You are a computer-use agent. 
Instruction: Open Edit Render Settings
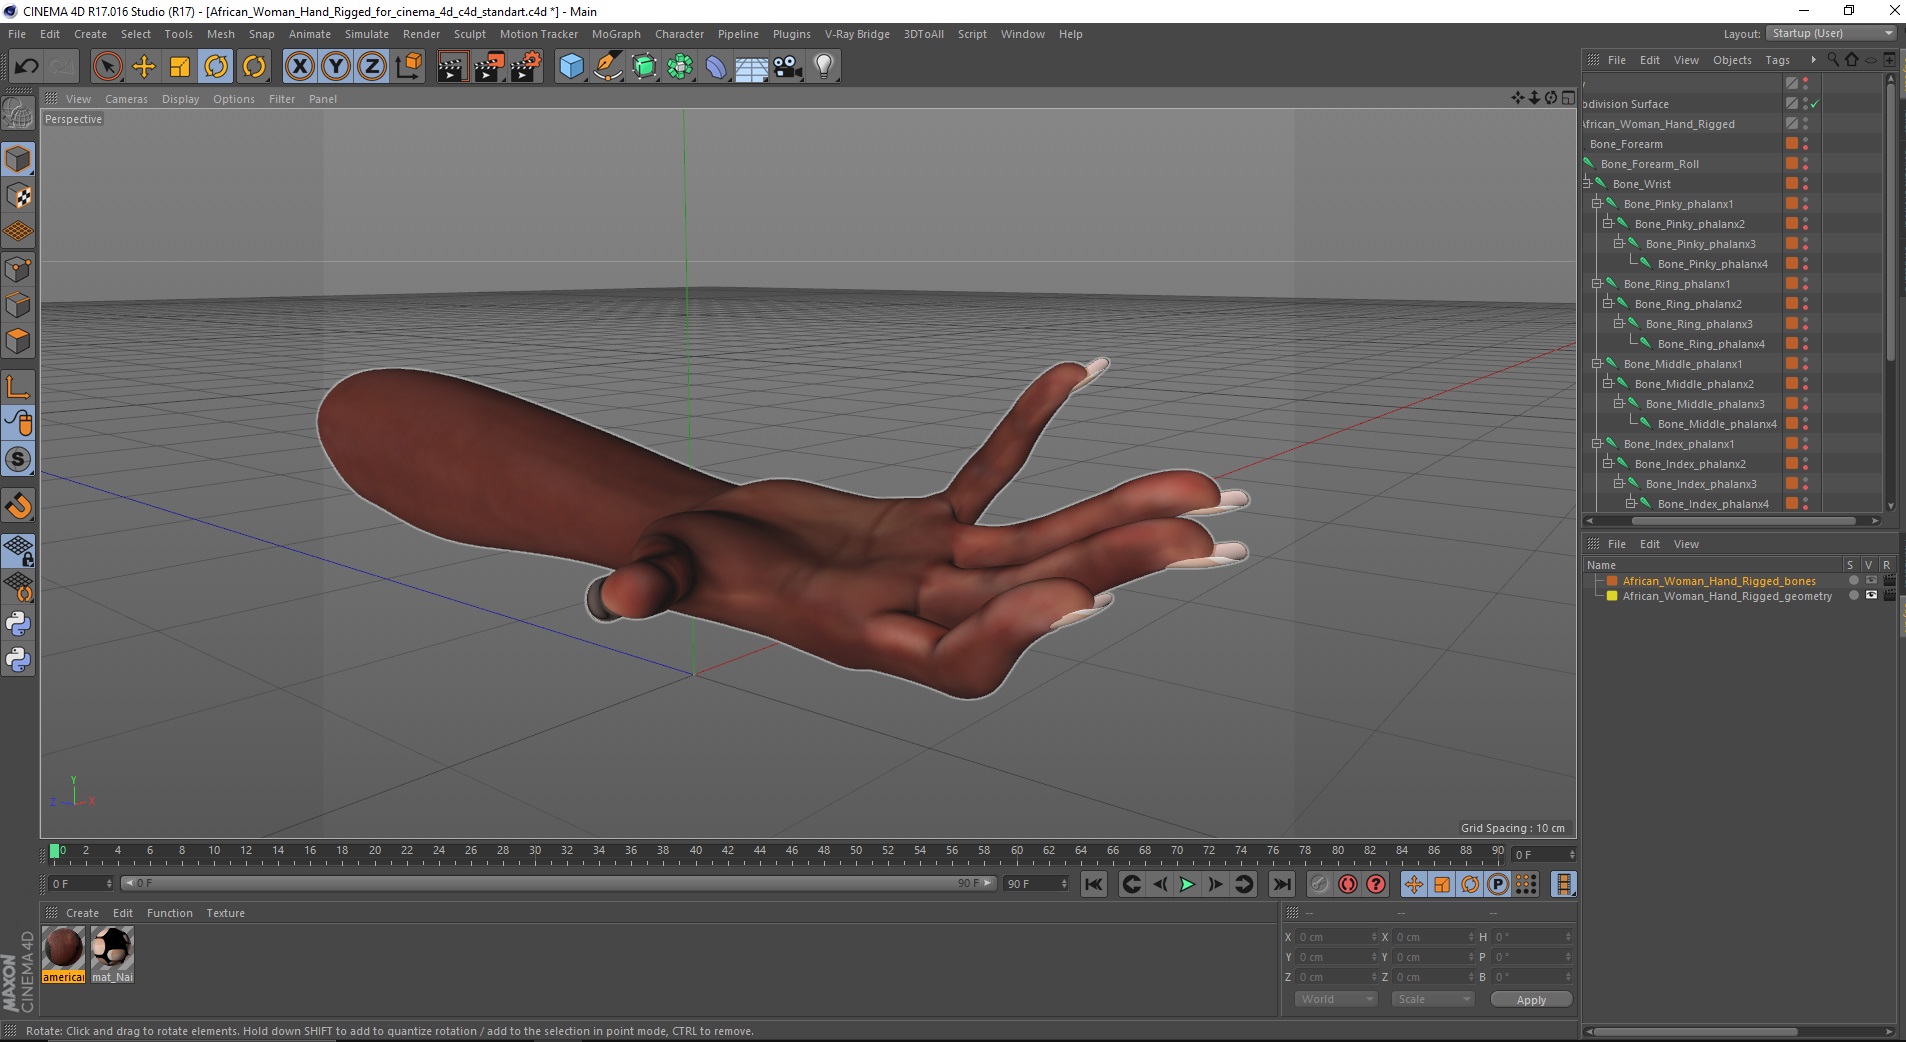526,66
